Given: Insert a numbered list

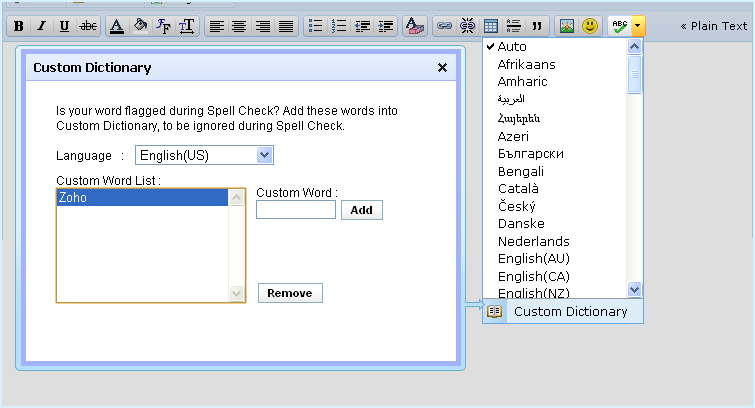Looking at the screenshot, I should [x=340, y=27].
